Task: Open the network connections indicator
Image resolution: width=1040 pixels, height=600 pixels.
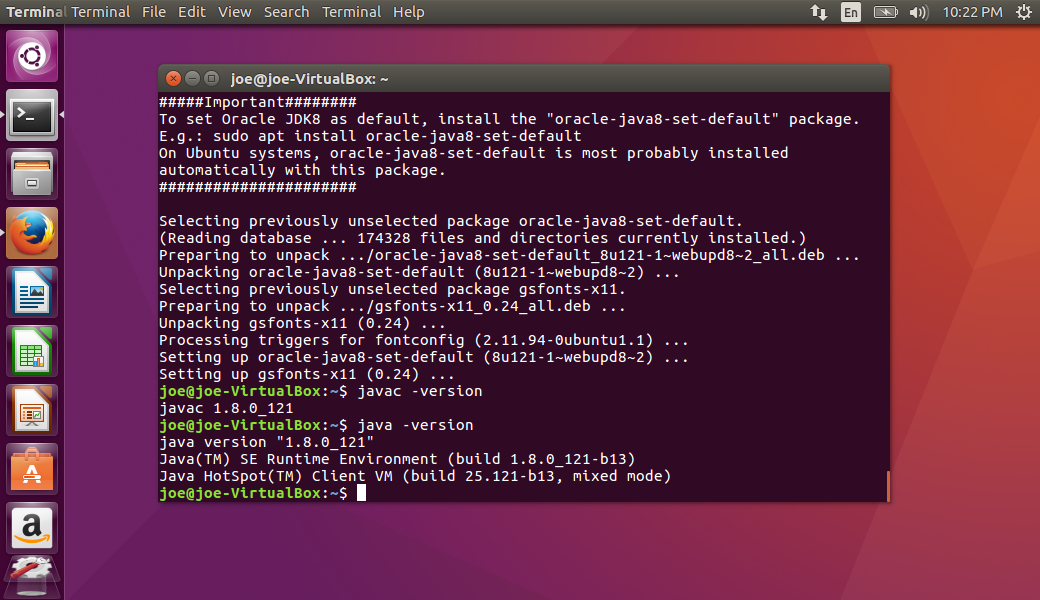Action: 818,12
